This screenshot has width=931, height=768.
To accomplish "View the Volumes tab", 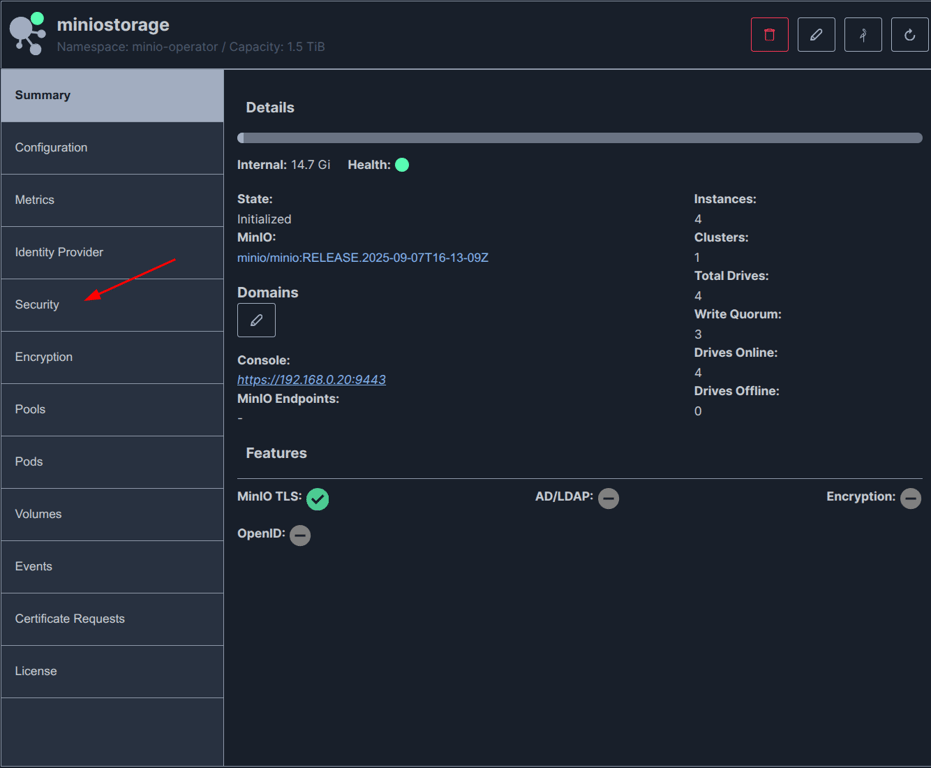I will (x=112, y=514).
